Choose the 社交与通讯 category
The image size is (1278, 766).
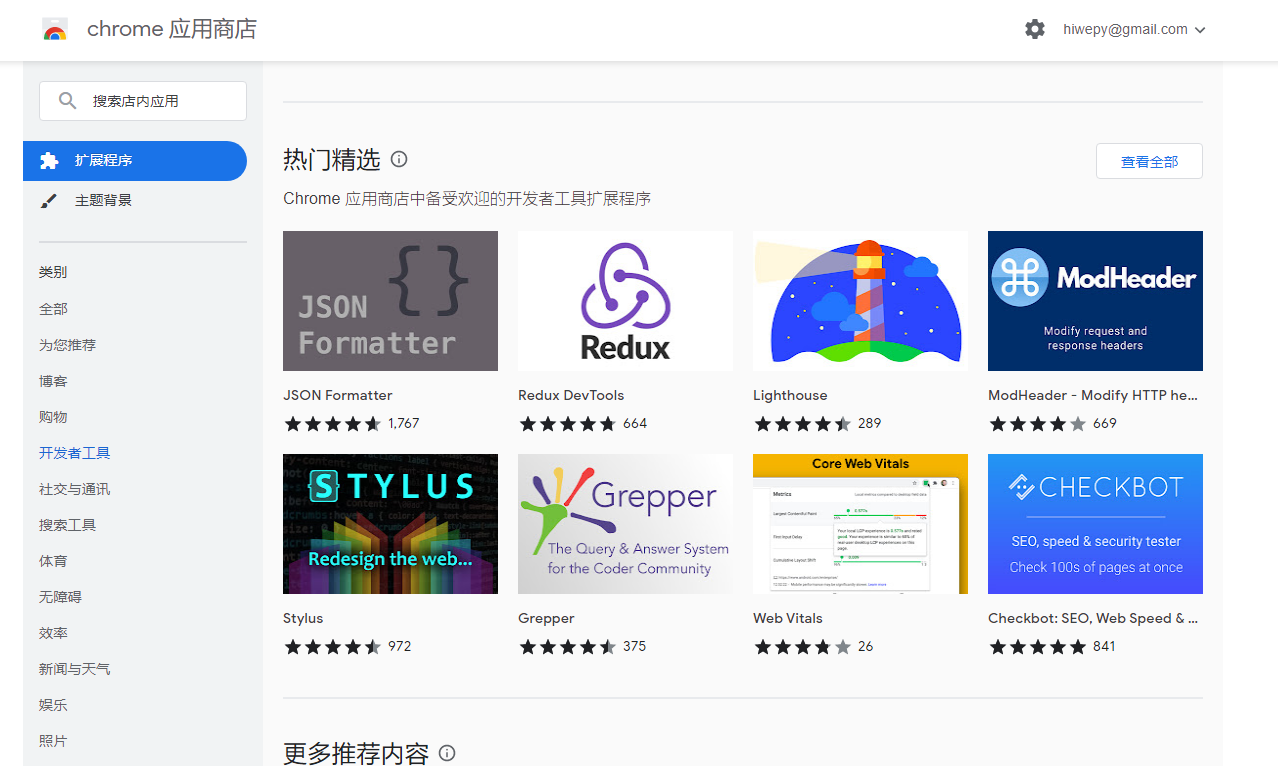click(74, 489)
